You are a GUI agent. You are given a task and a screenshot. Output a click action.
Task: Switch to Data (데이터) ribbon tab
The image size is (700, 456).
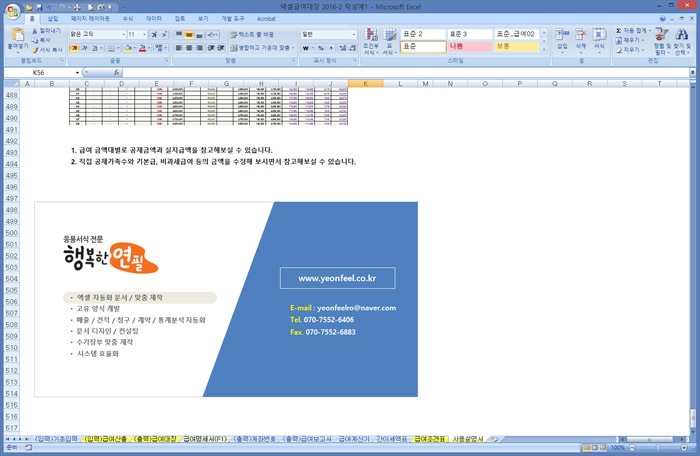point(154,19)
